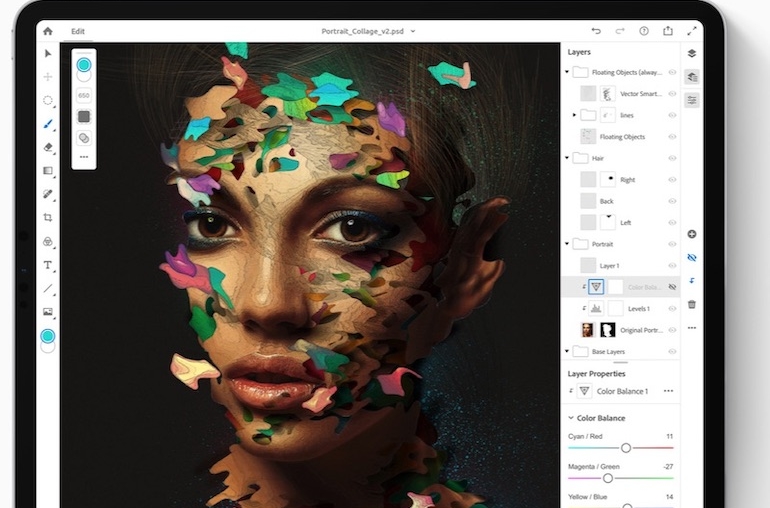Select the Levels 1 adjustment layer
Image resolution: width=770 pixels, height=508 pixels.
click(x=621, y=309)
